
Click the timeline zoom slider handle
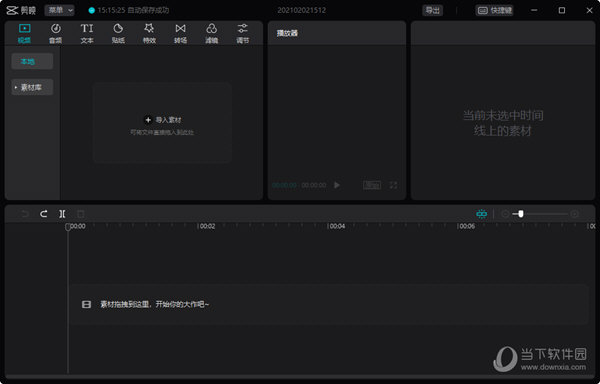tap(521, 214)
